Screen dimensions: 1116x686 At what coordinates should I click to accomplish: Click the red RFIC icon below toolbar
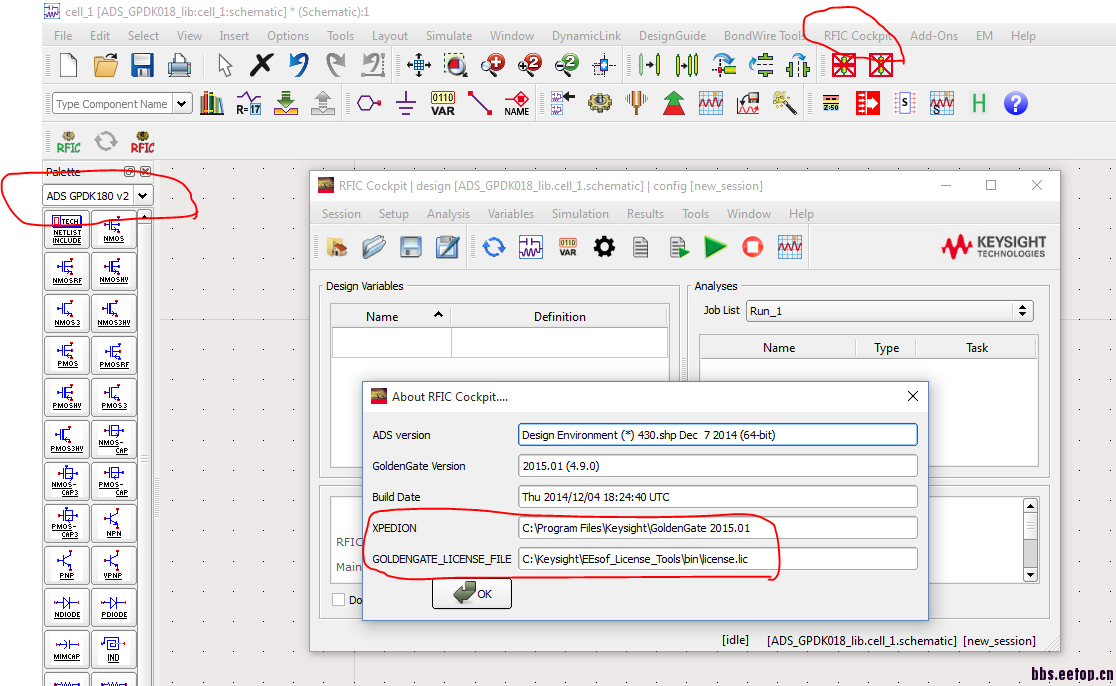point(142,142)
